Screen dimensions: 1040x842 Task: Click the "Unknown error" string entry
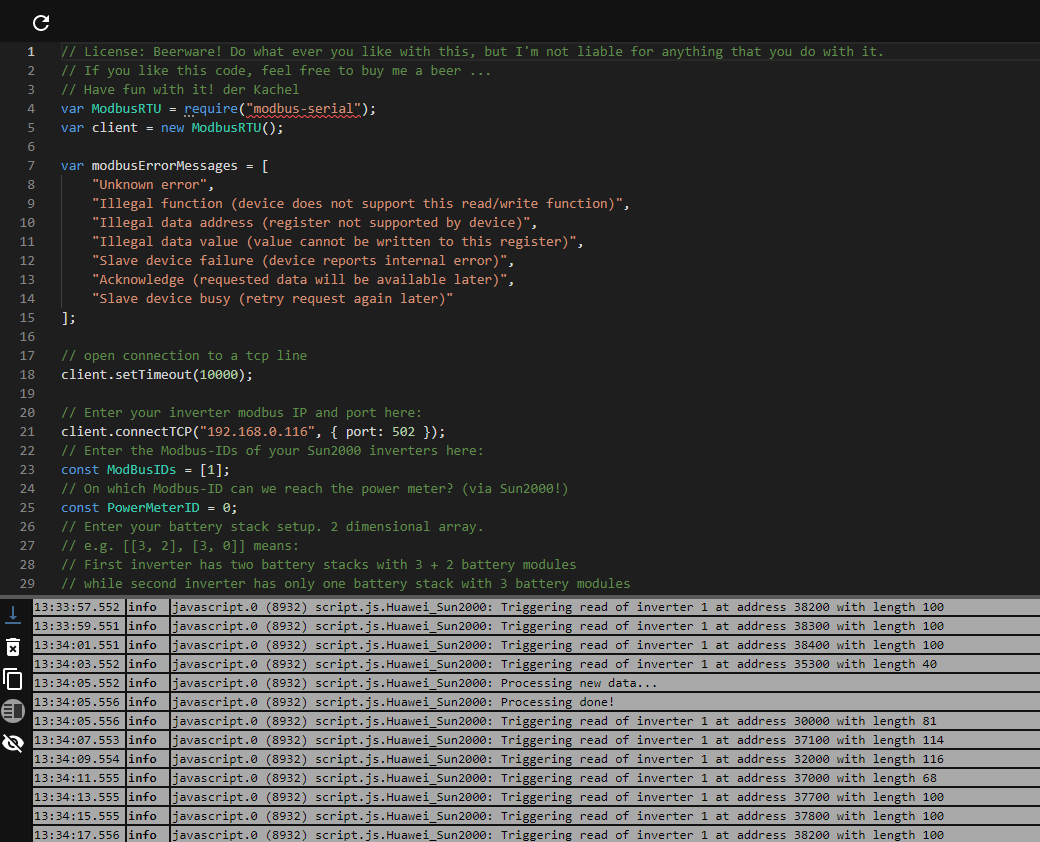(149, 185)
